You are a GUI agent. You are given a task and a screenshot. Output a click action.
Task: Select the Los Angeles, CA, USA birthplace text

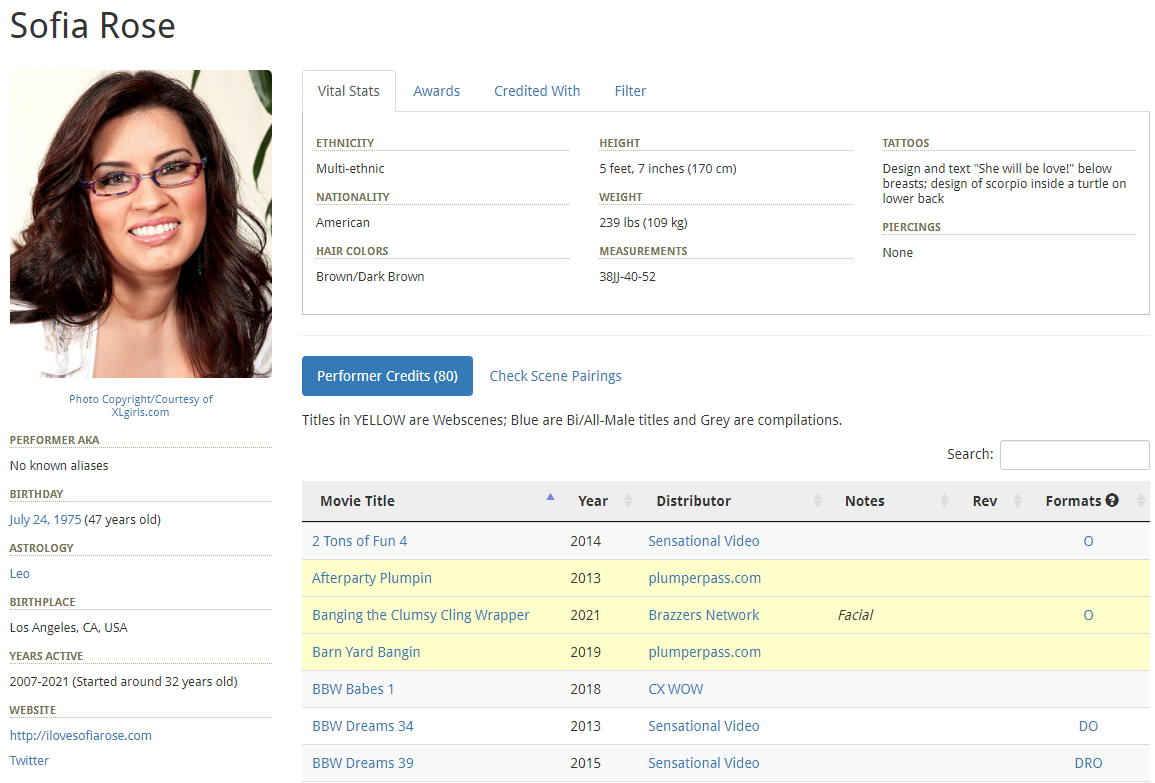69,627
